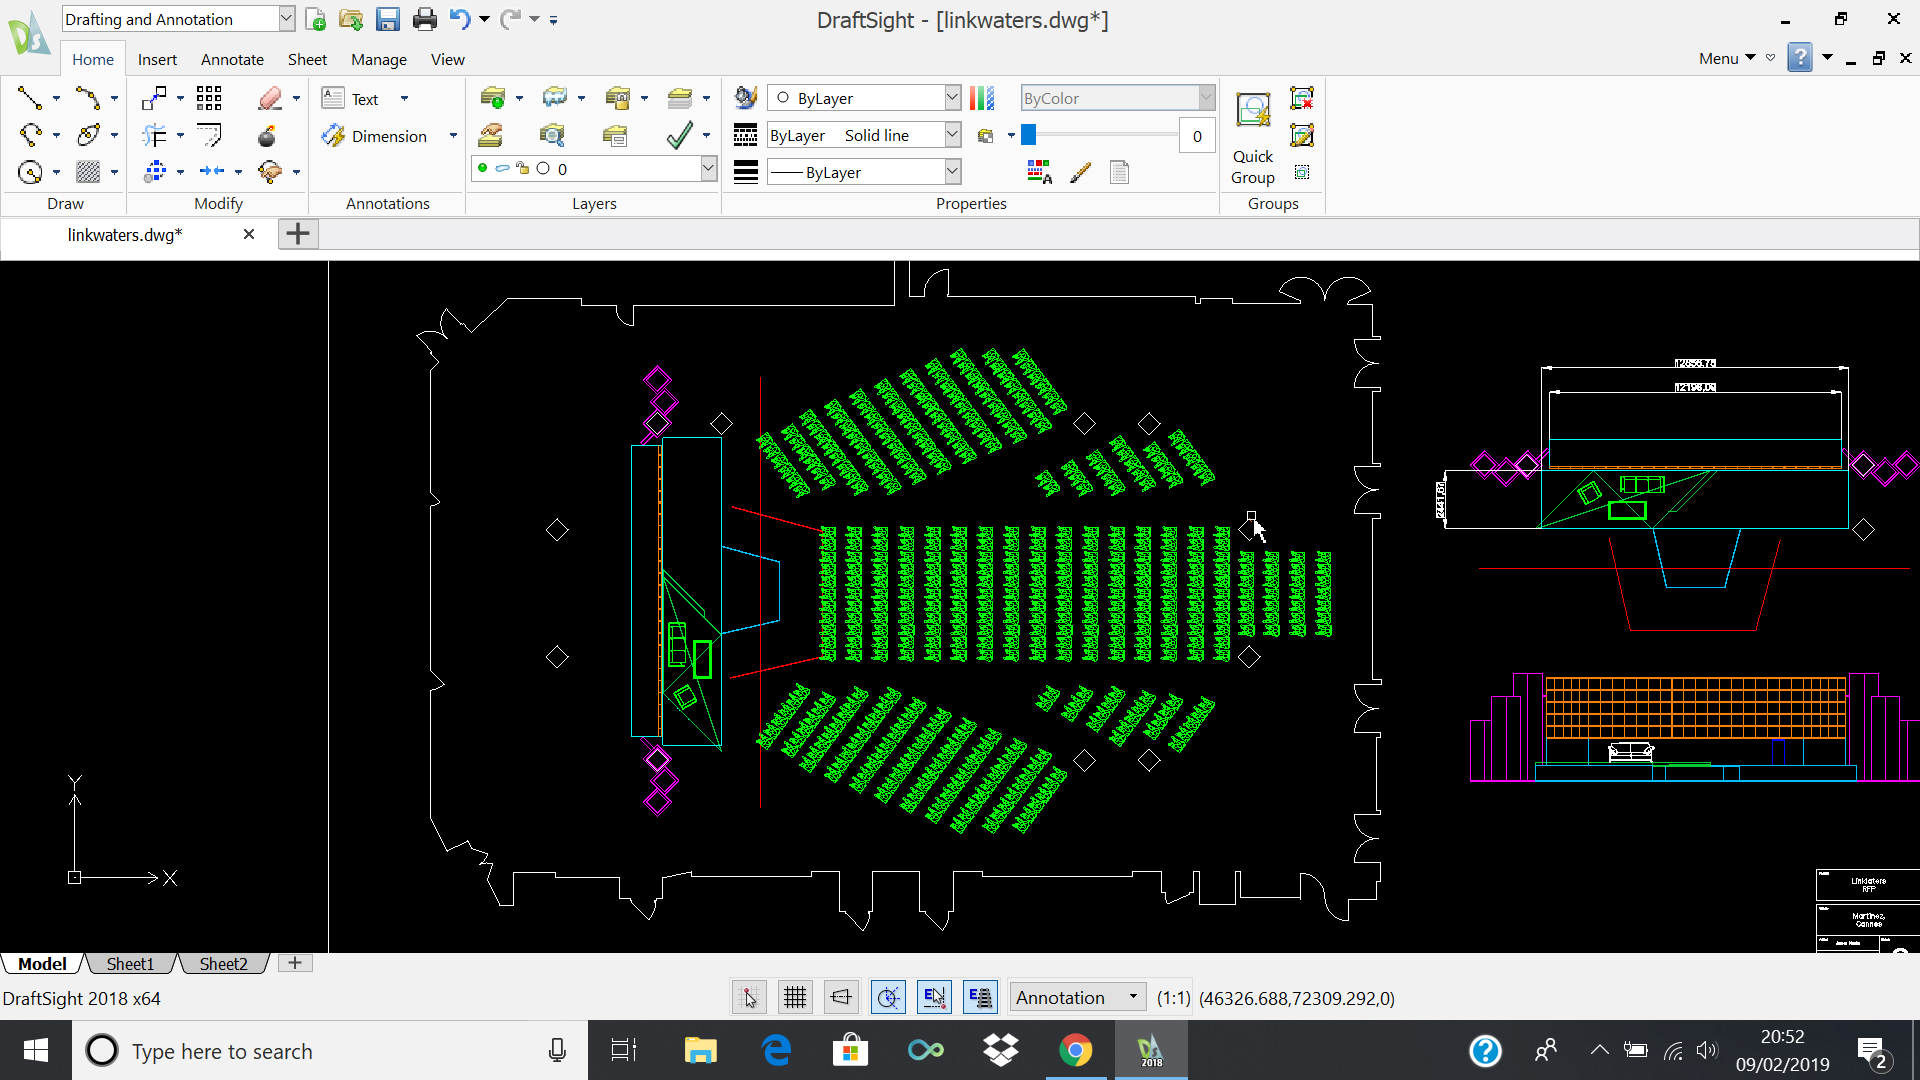Screen dimensions: 1920x1080
Task: Switch to the Sheet1 tab
Action: tap(130, 964)
